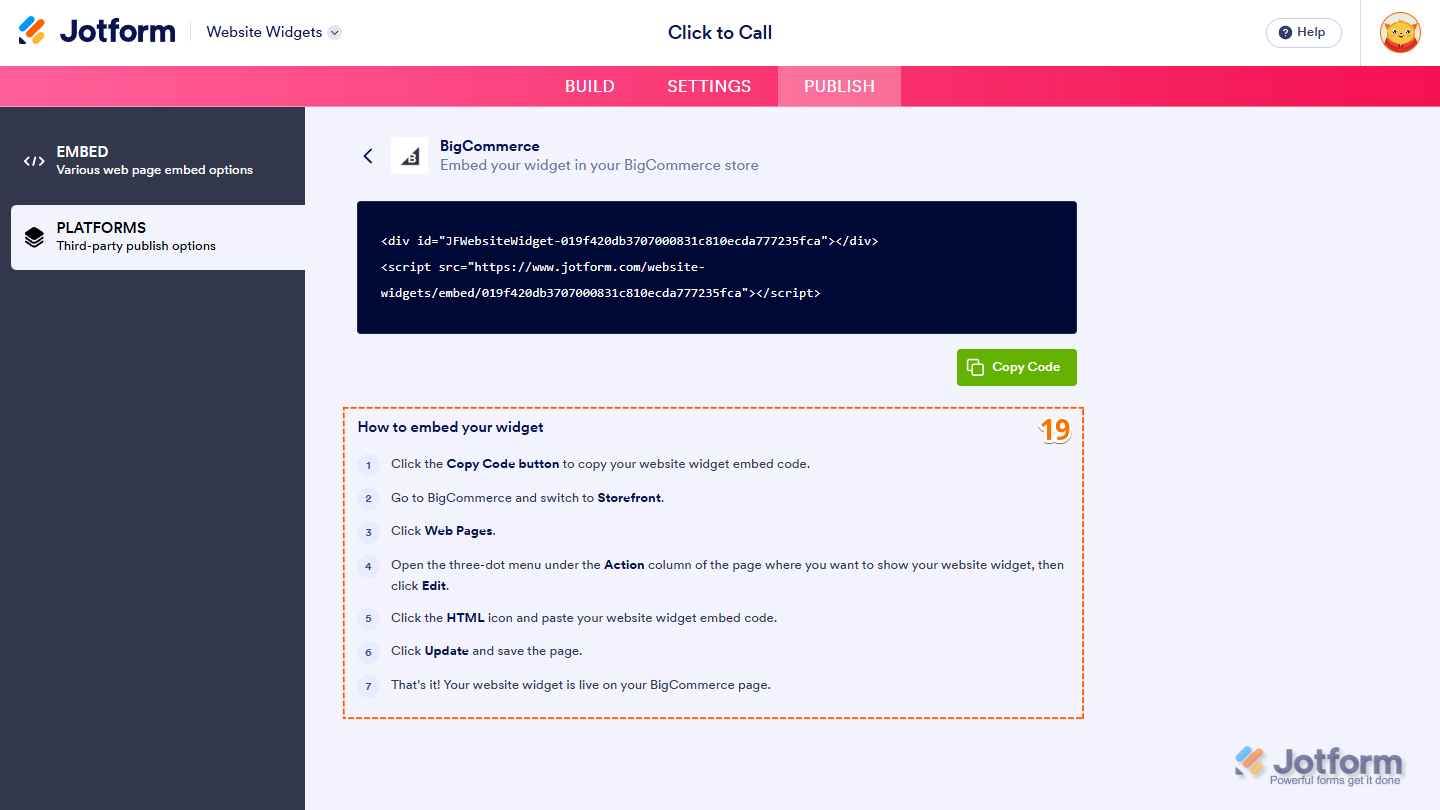This screenshot has height=810, width=1440.
Task: Open the user avatar menu
Action: (1400, 32)
